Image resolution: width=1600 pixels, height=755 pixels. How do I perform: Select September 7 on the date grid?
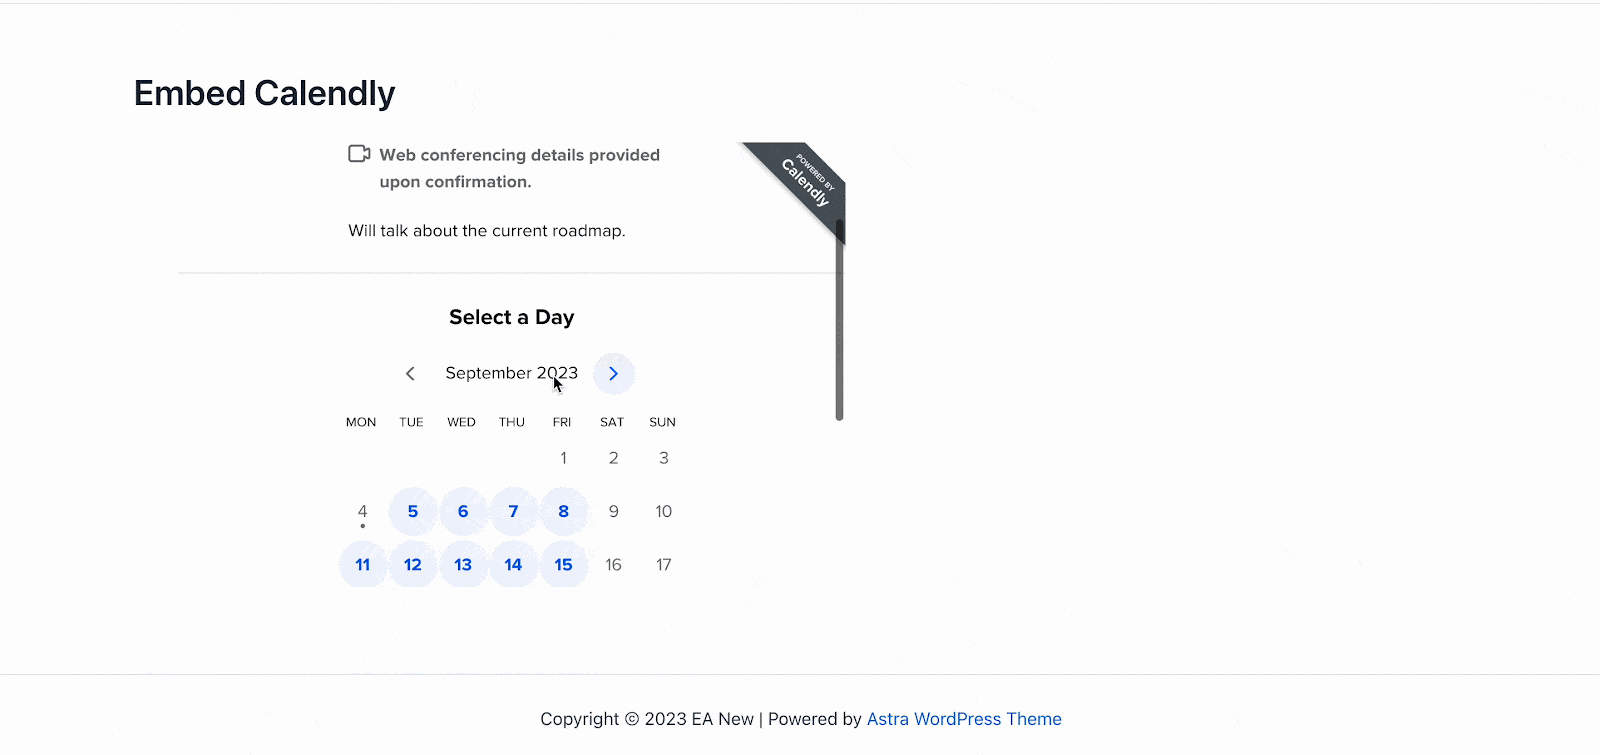click(x=513, y=511)
